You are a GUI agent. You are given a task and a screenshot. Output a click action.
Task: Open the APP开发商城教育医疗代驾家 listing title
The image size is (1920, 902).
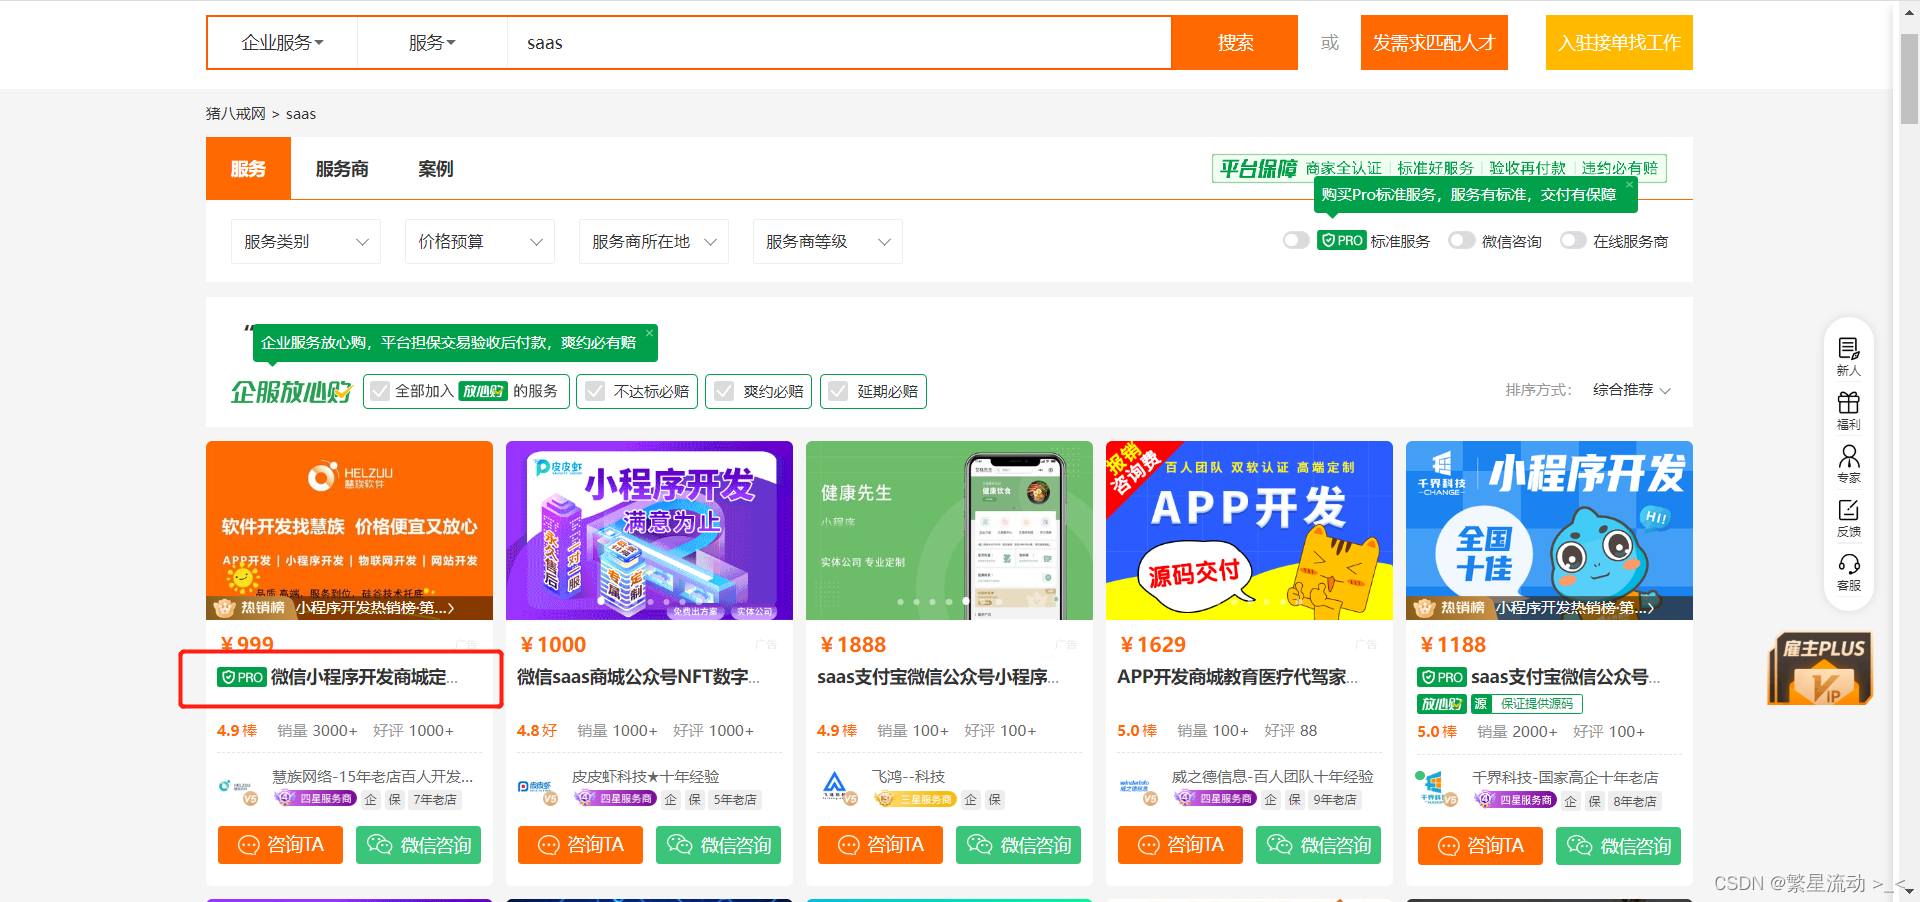(1238, 677)
